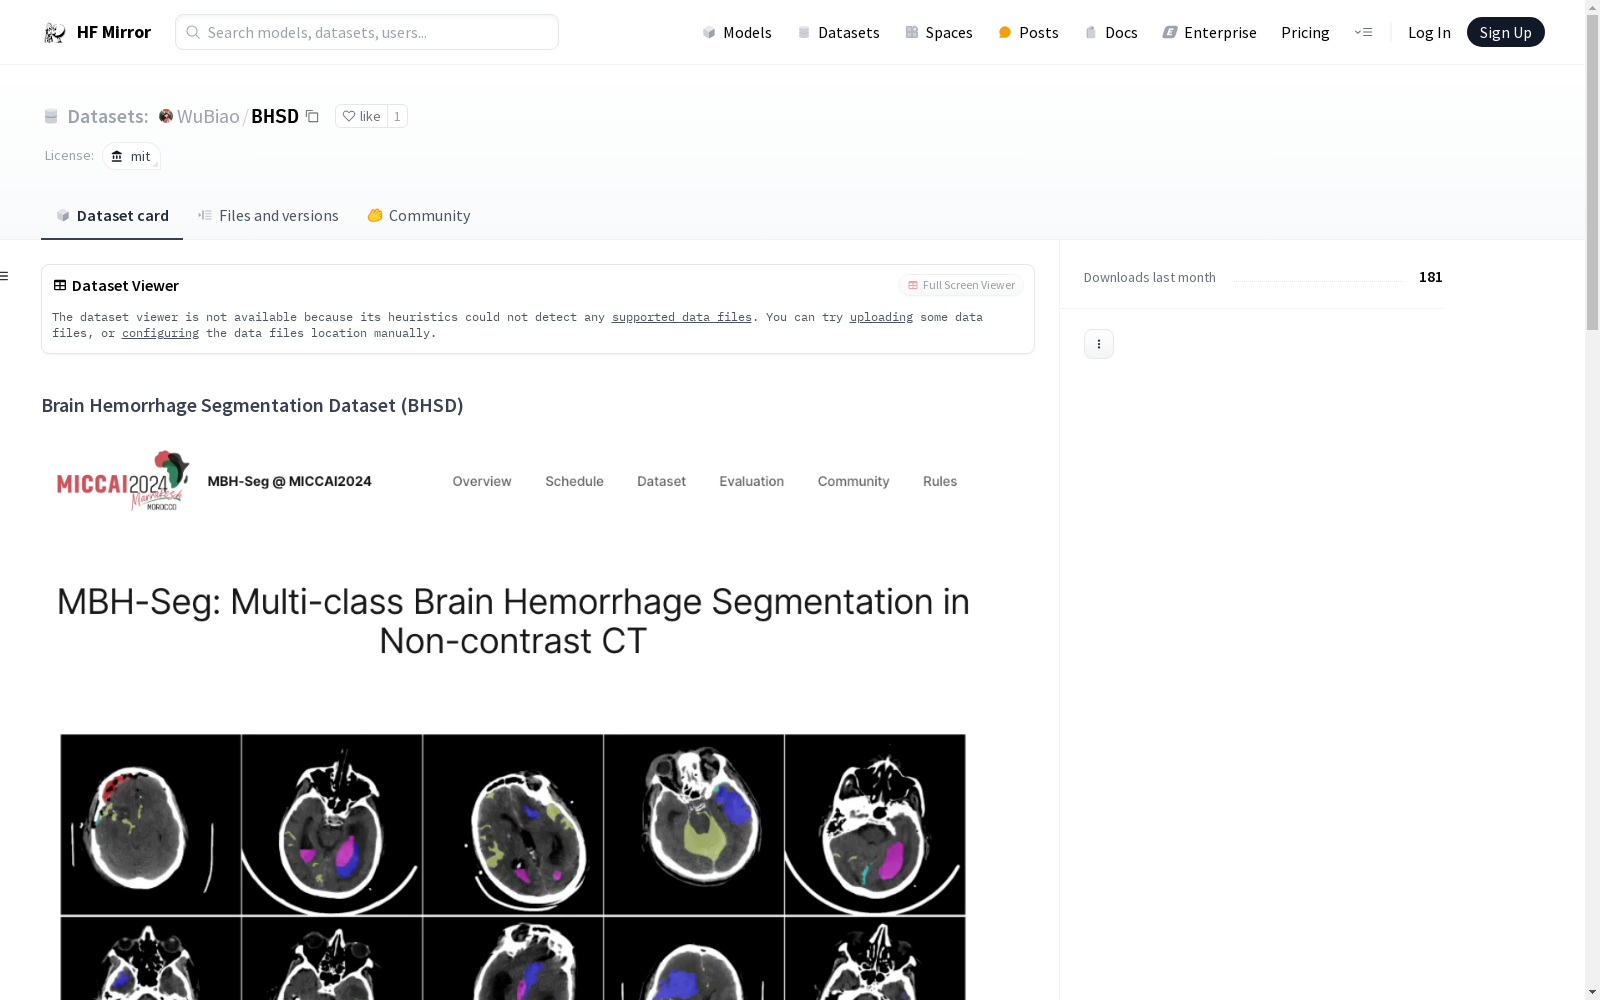View the like count of 1
This screenshot has height=1000, width=1600.
pyautogui.click(x=397, y=116)
